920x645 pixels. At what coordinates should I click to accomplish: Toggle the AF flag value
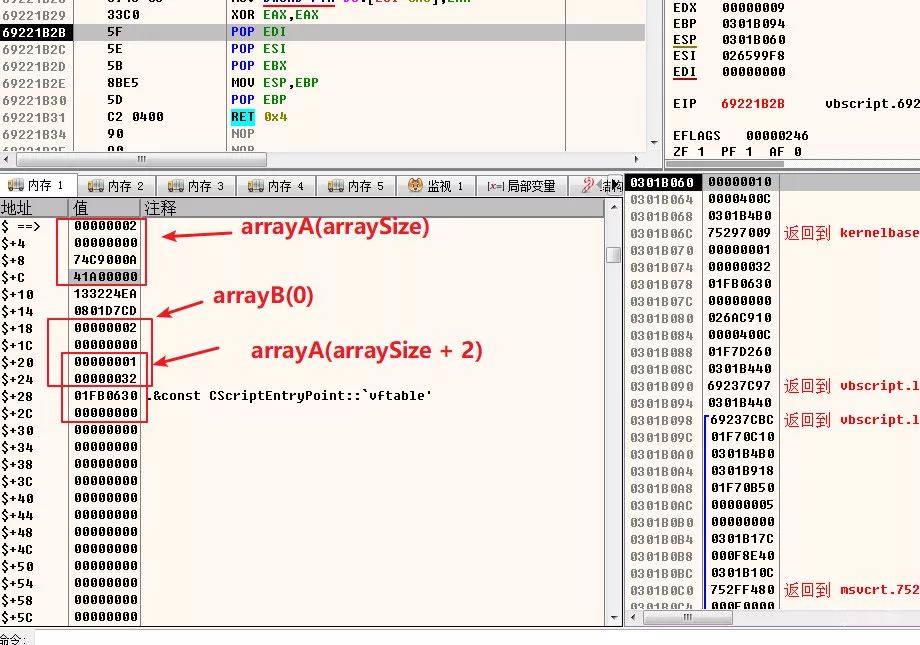point(797,151)
